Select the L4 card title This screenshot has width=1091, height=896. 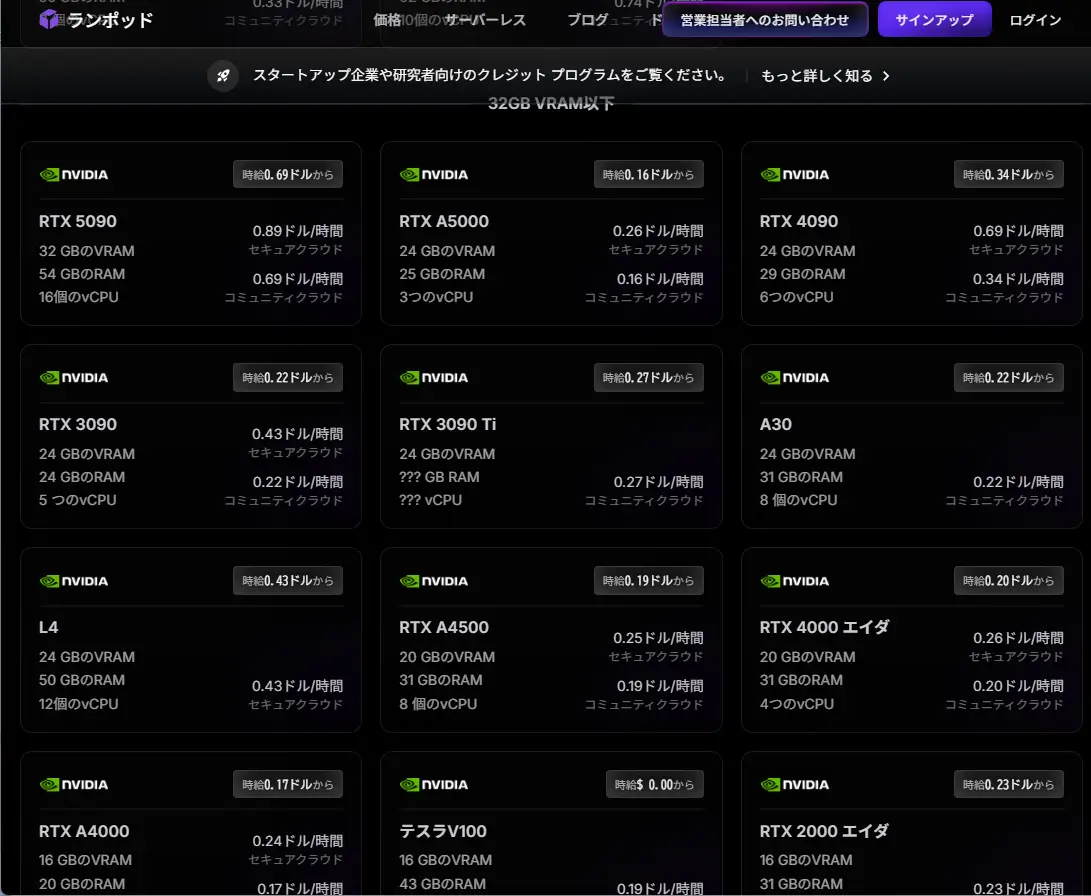pyautogui.click(x=49, y=627)
